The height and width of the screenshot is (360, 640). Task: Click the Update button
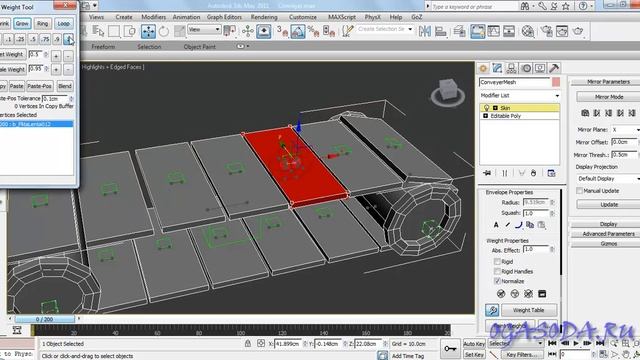click(609, 204)
